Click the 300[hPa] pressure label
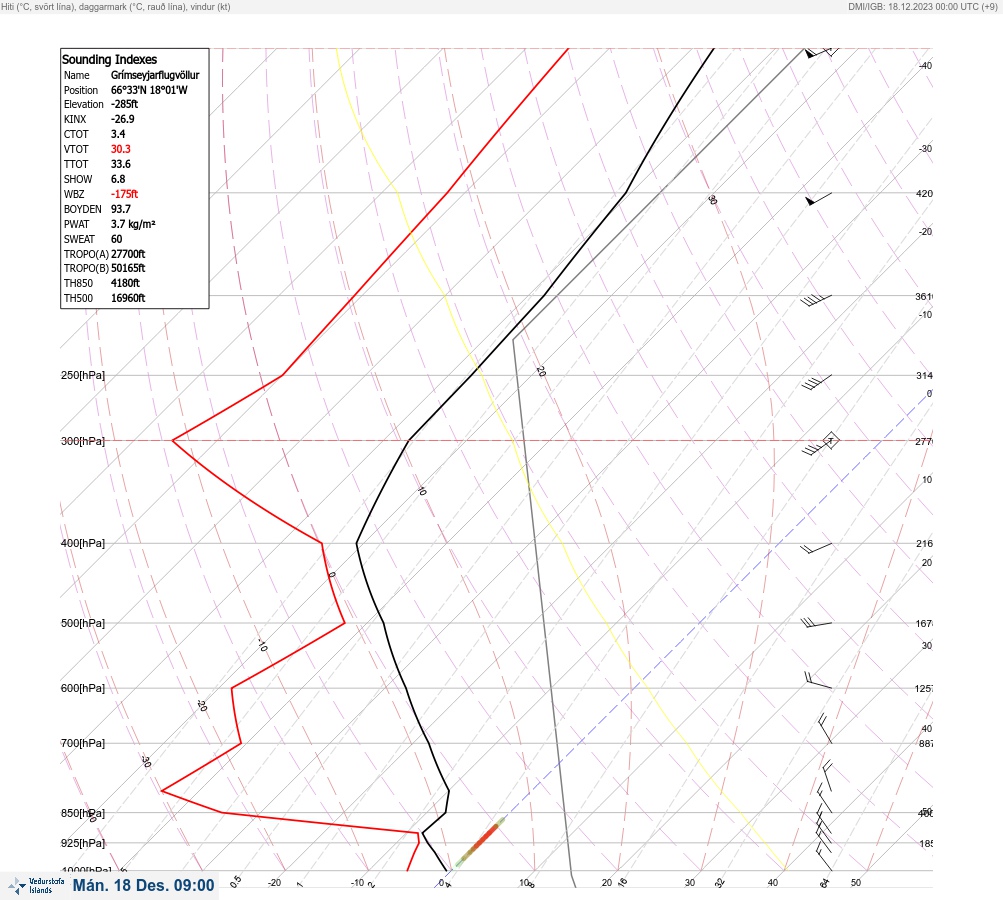The width and height of the screenshot is (1003, 900). [x=83, y=441]
